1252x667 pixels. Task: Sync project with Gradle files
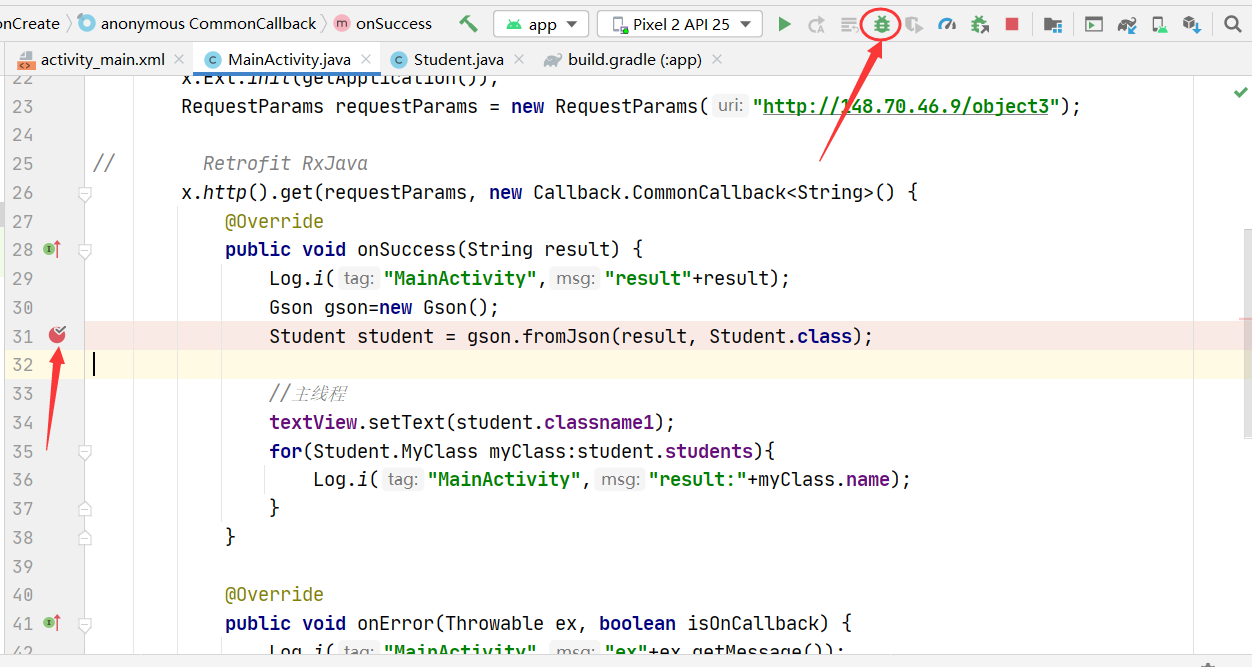[x=1127, y=24]
